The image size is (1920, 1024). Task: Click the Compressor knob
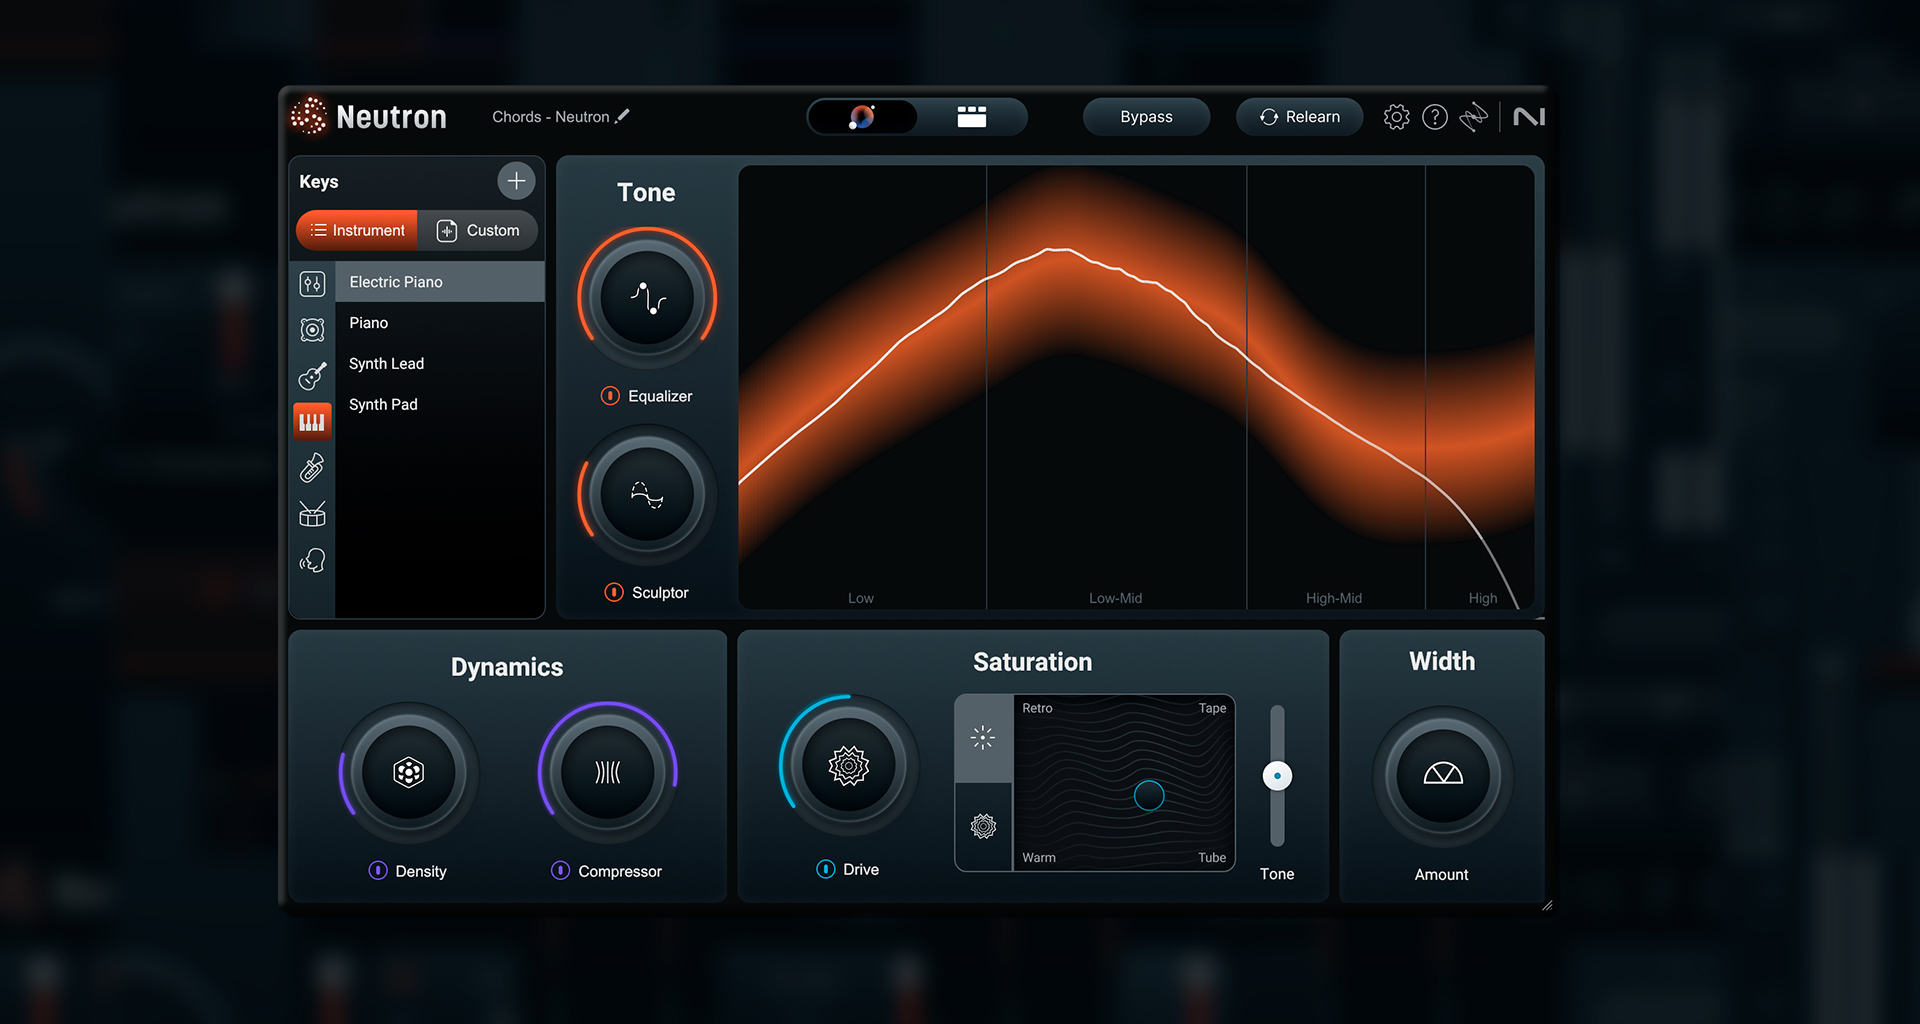click(x=608, y=772)
